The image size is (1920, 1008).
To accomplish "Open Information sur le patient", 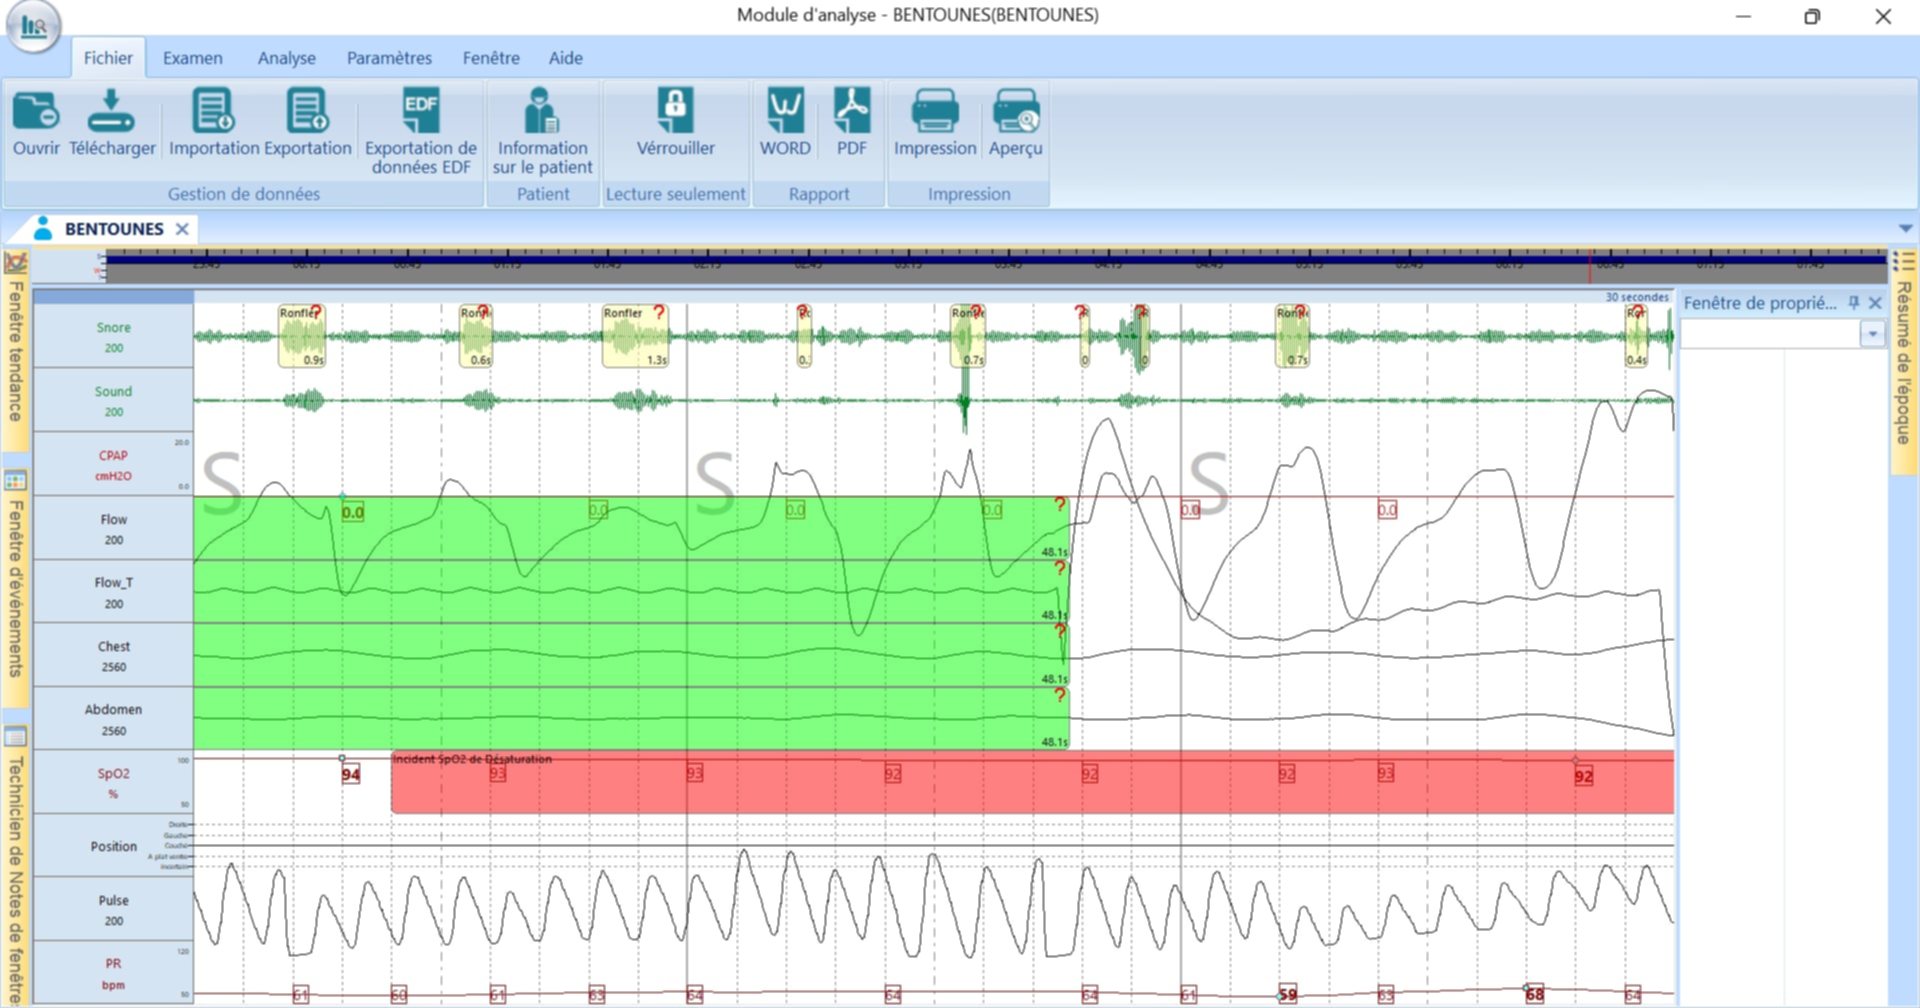I will coord(542,112).
